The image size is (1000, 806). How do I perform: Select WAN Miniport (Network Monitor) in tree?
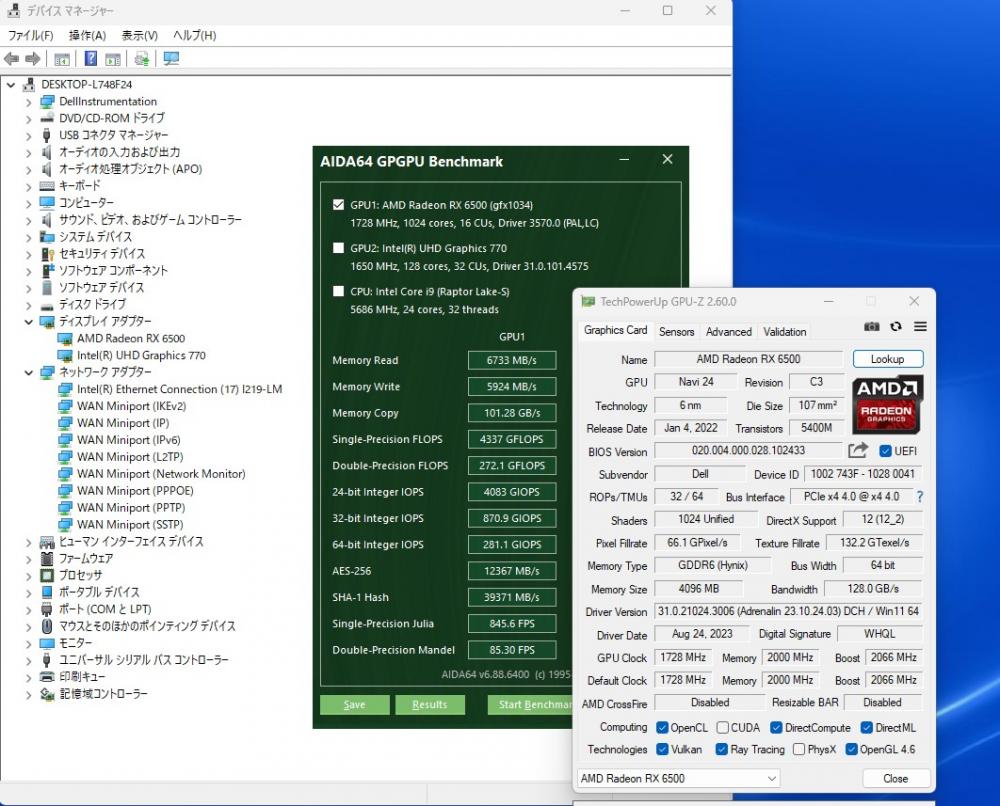pos(161,474)
